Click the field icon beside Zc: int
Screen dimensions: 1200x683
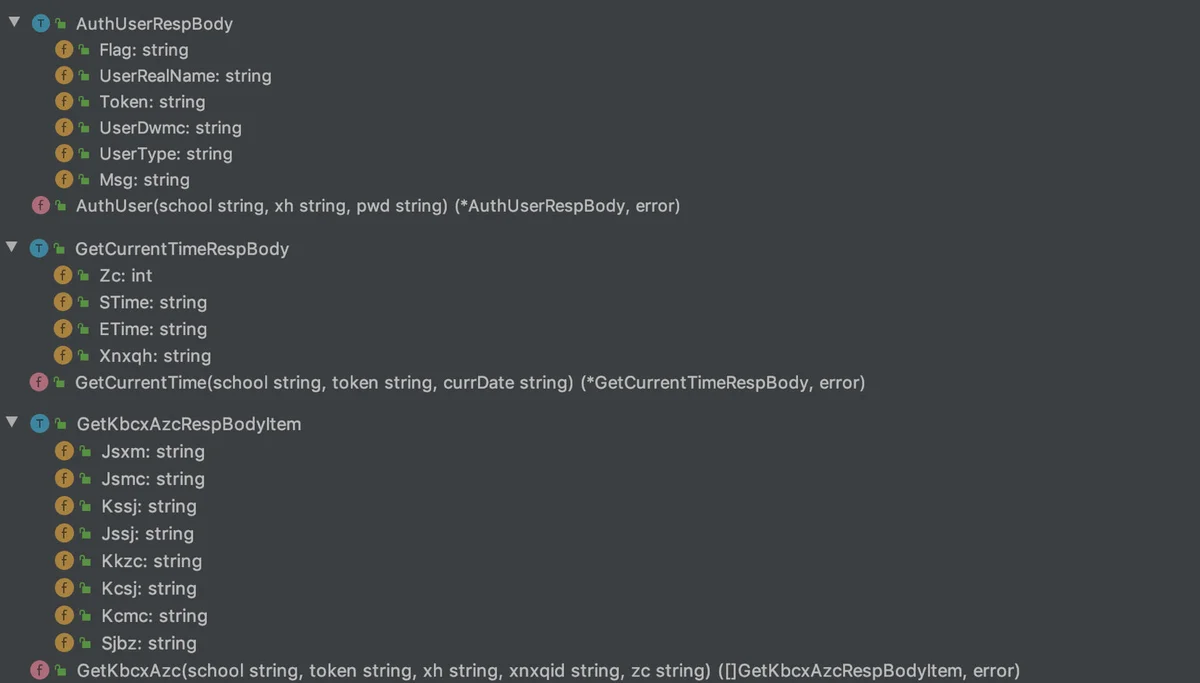(64, 275)
